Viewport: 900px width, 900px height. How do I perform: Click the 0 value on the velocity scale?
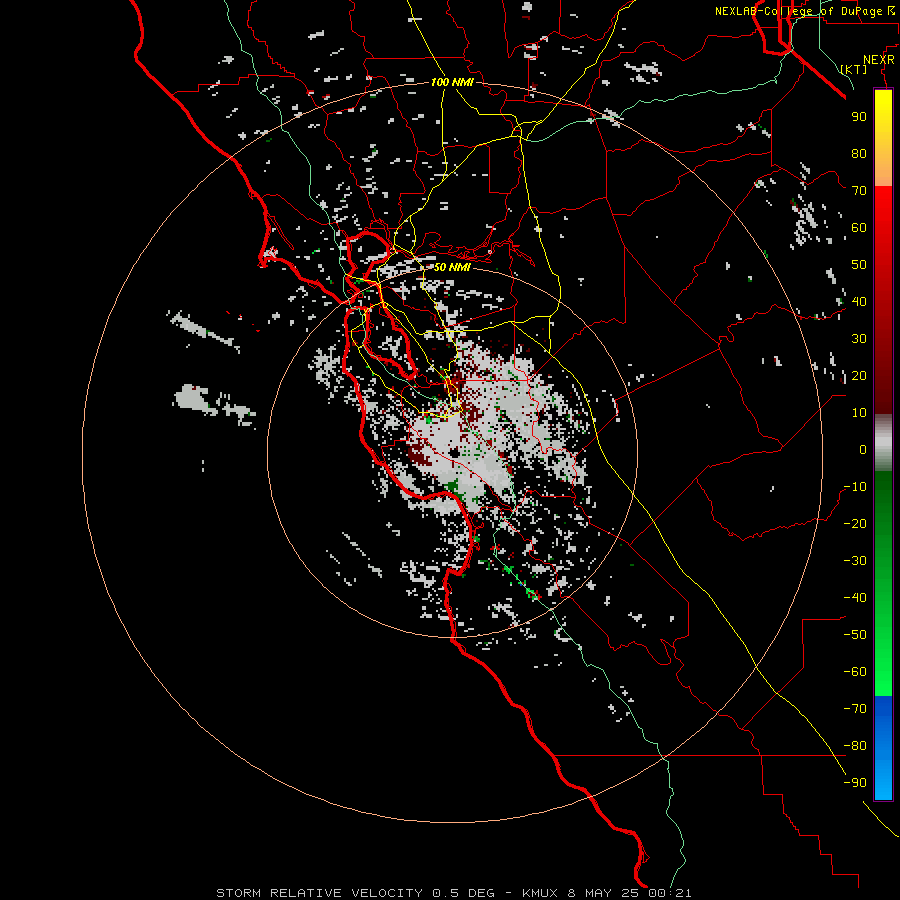(x=863, y=449)
